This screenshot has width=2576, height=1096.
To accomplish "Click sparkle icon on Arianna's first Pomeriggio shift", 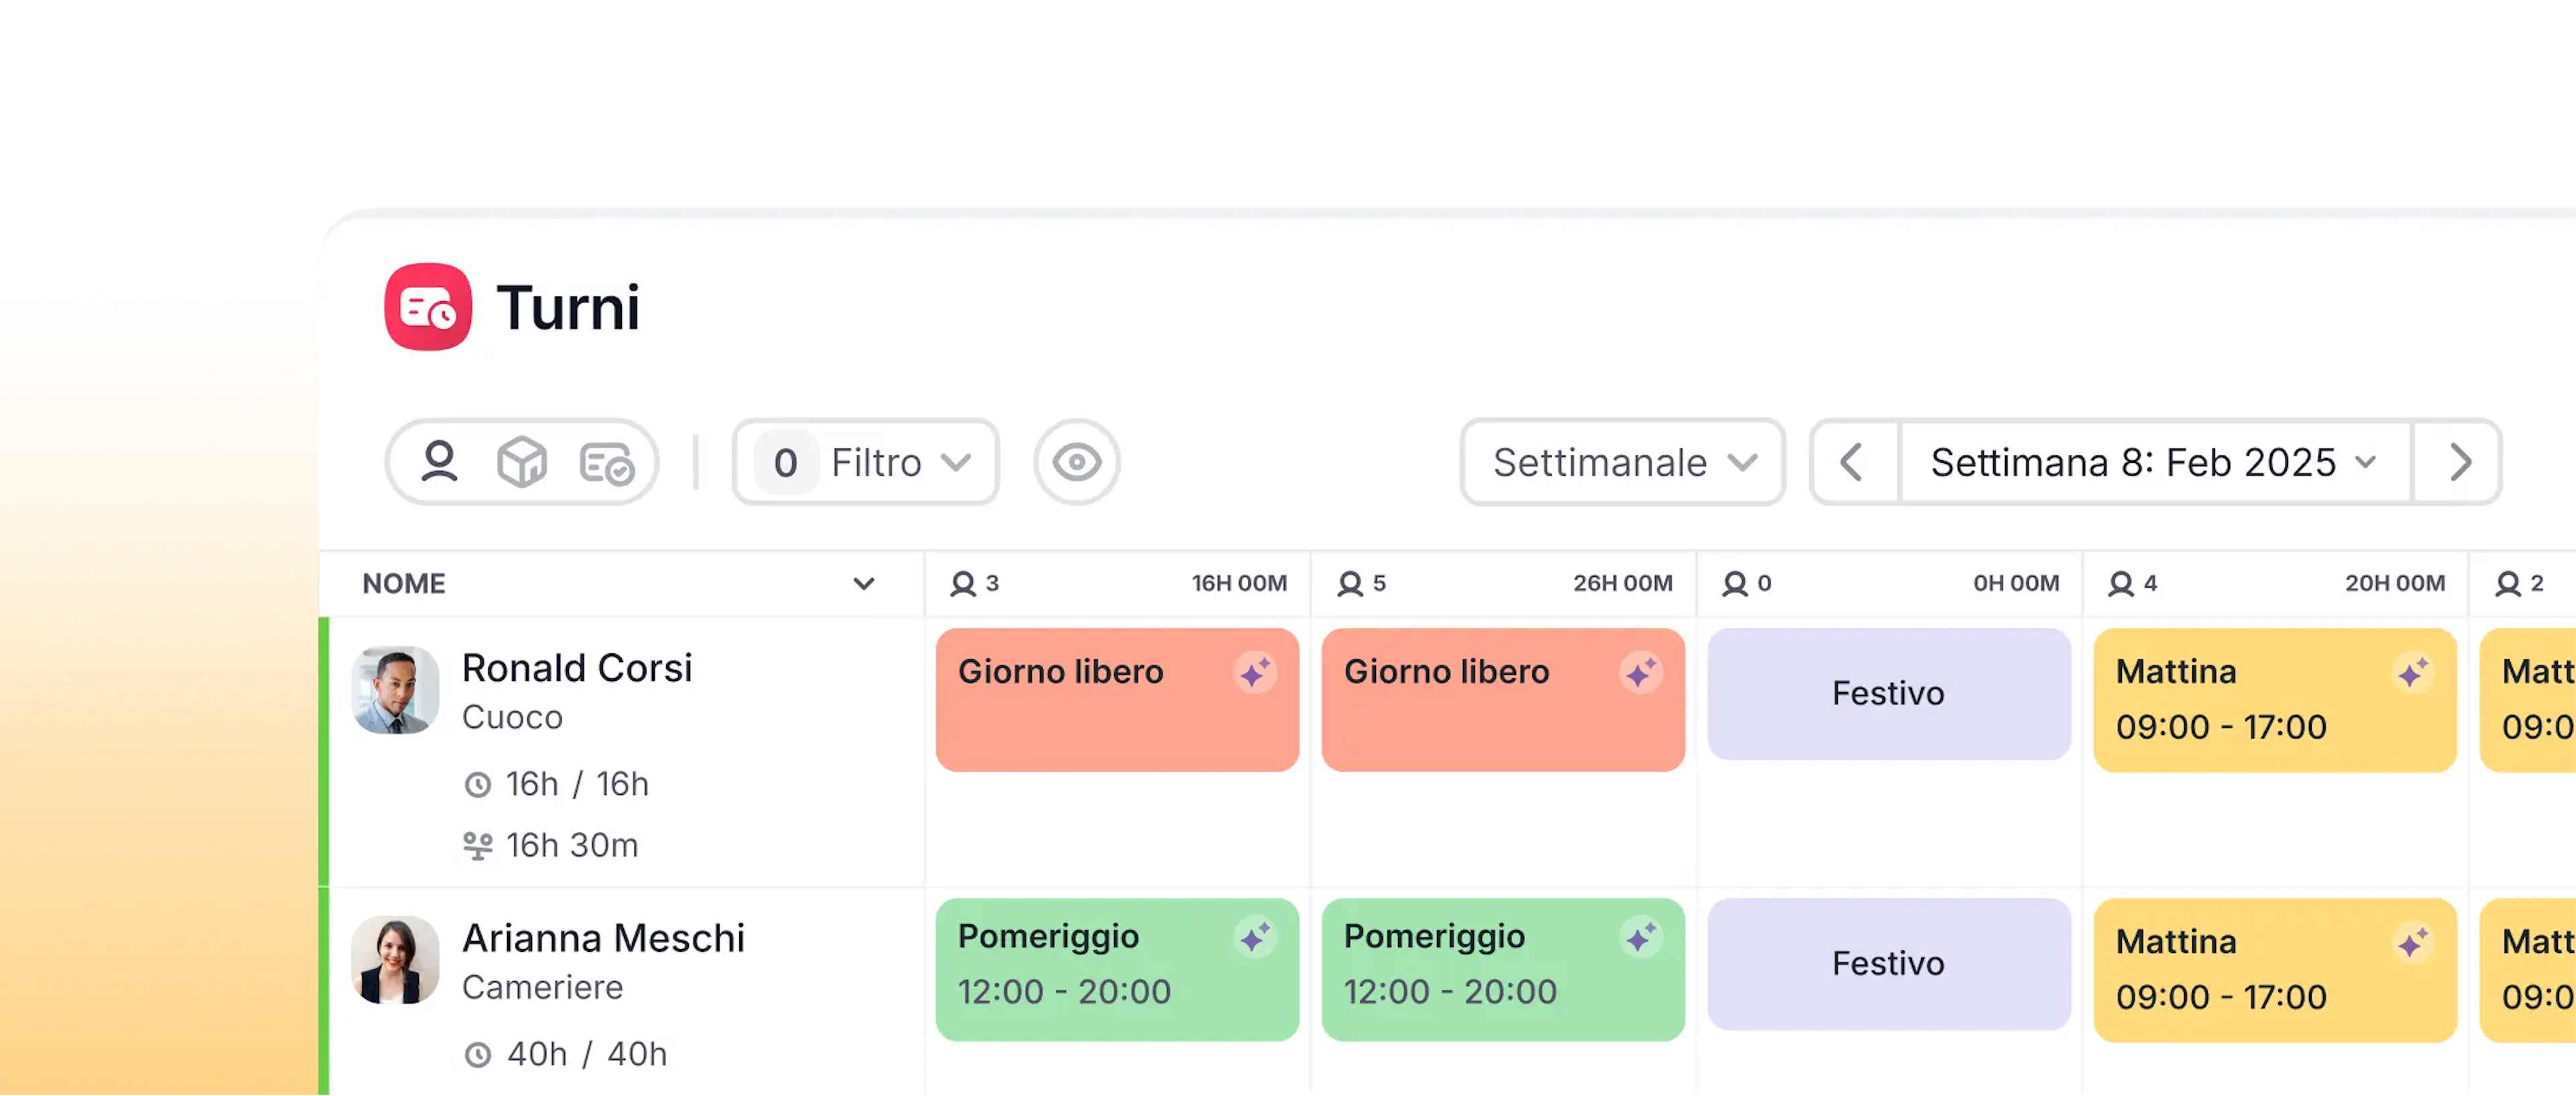I will point(1255,938).
